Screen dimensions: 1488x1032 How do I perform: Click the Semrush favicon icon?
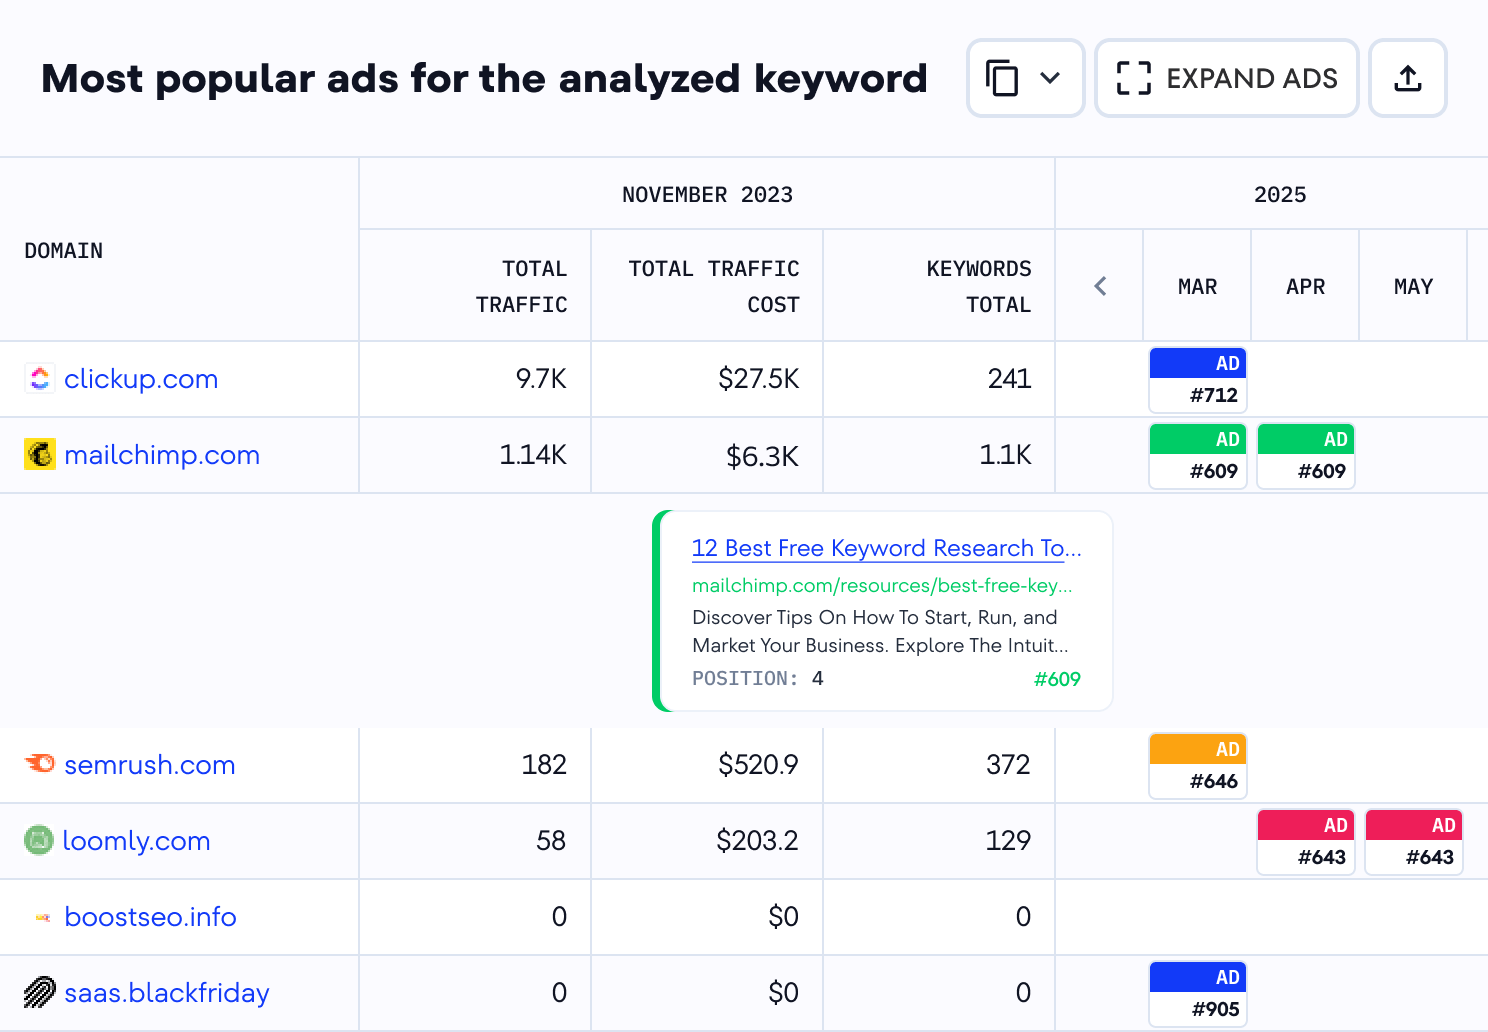[38, 764]
